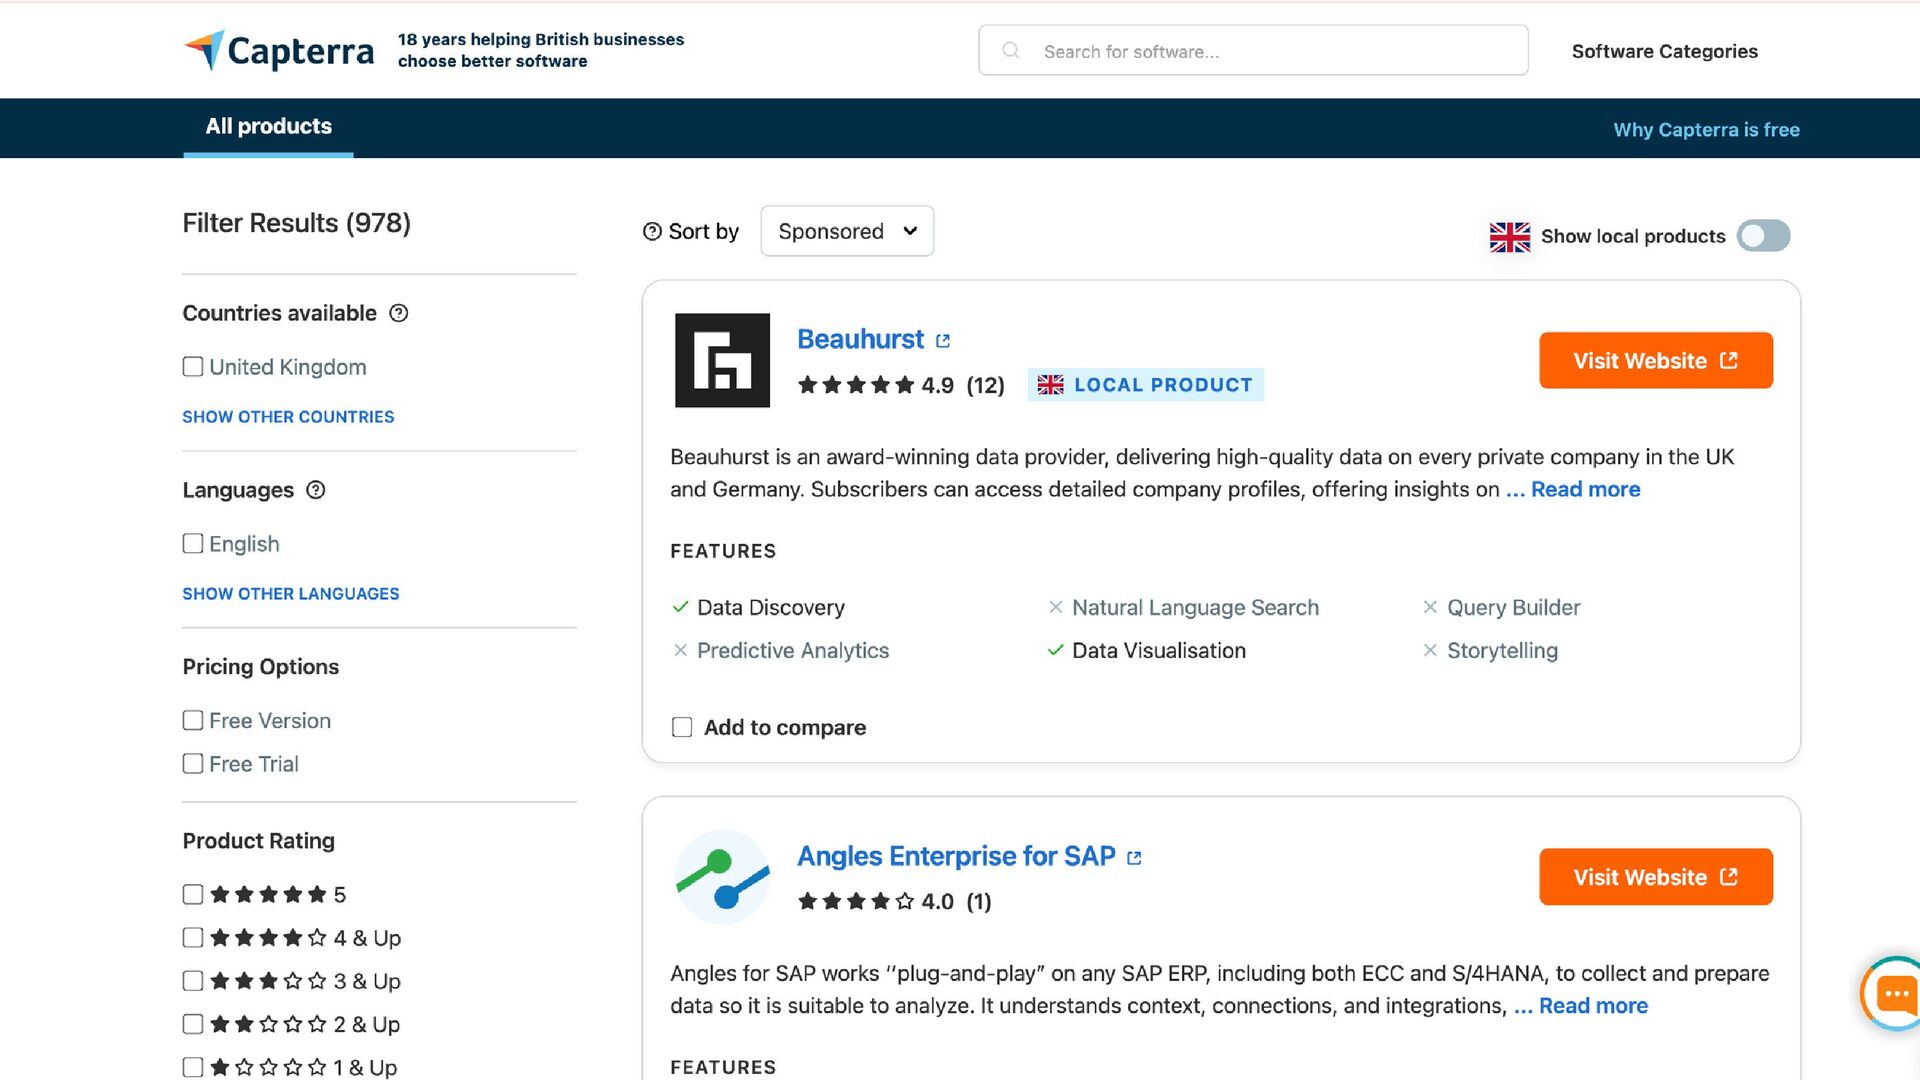Open Angles Enterprise for SAP logo
The width and height of the screenshot is (1920, 1080).
pyautogui.click(x=722, y=877)
